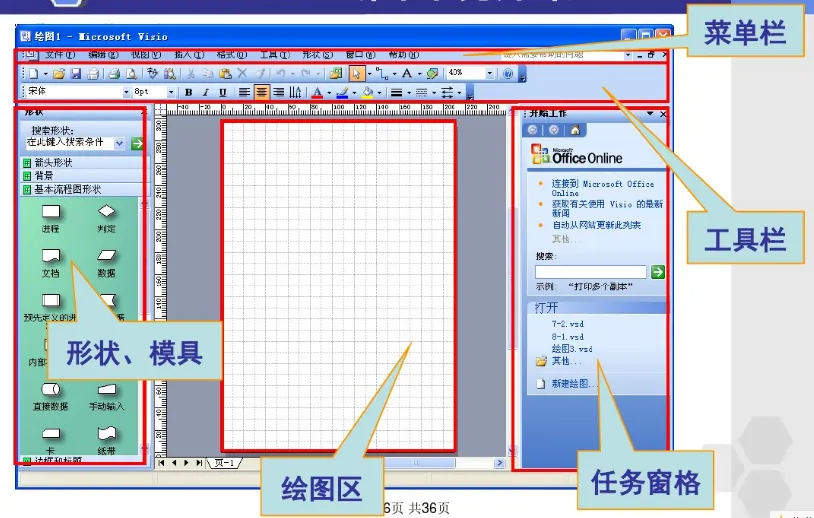The width and height of the screenshot is (814, 518).
Task: Click the Copy toolbar icon
Action: pyautogui.click(x=208, y=74)
